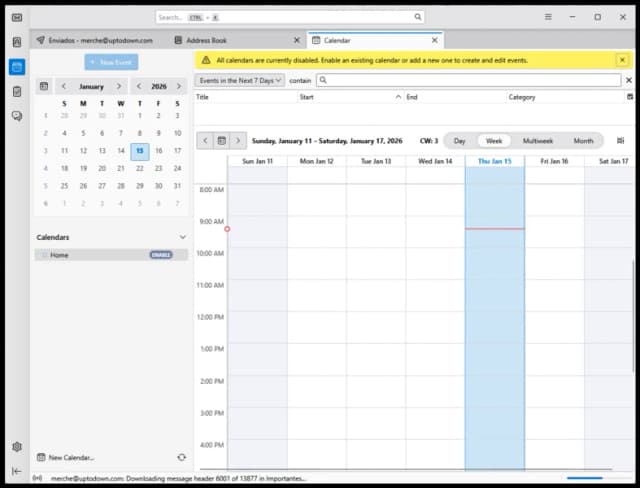
Task: Collapse the Calendars section chevron
Action: pos(182,237)
